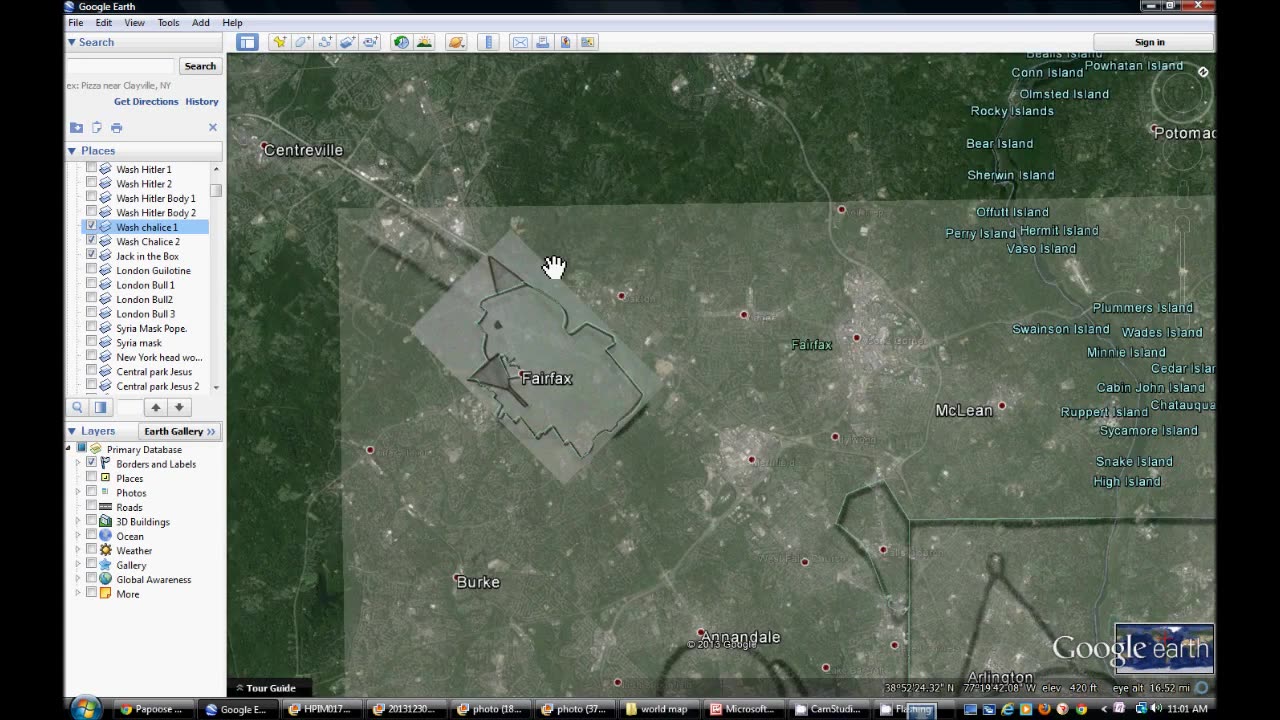
Task: Enable the Roads layer checkbox
Action: point(92,507)
